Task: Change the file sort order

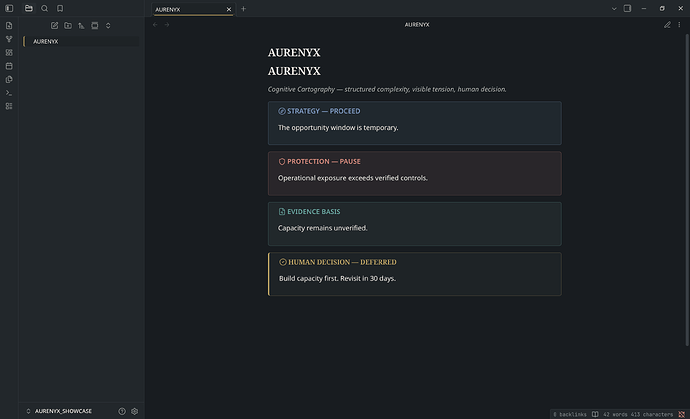Action: coord(81,26)
